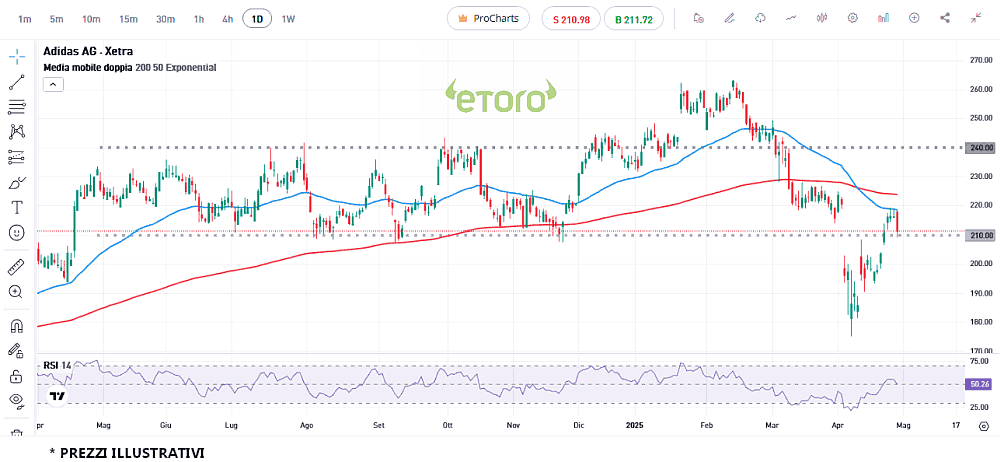Viewport: 1000px width, 462px height.
Task: Click the TradingView logo on chart
Action: click(57, 396)
